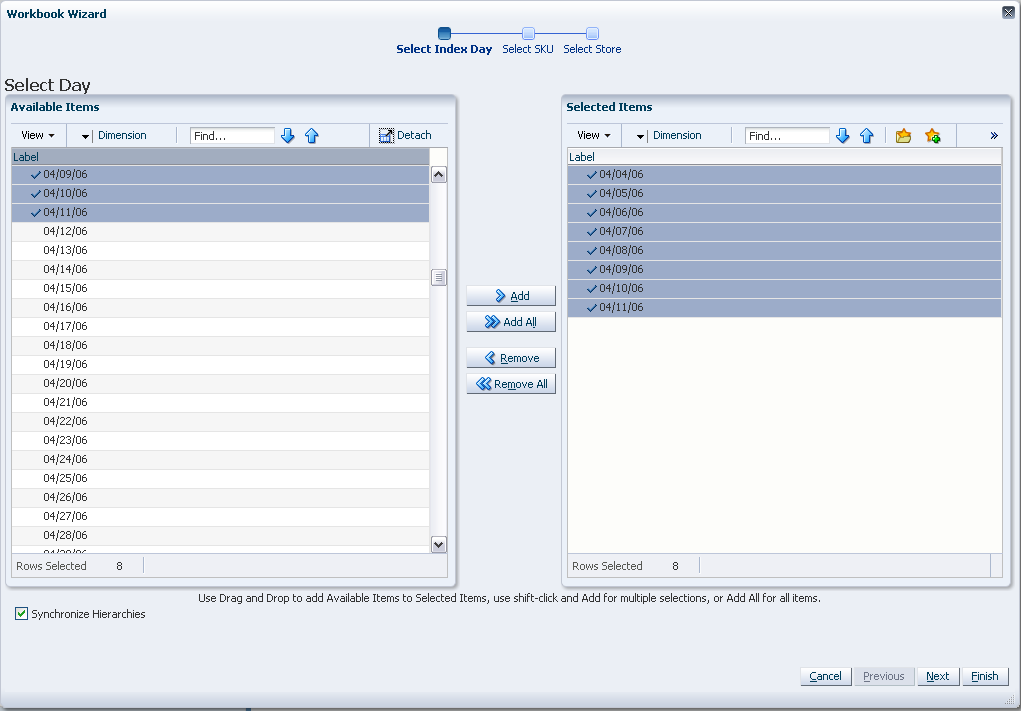The width and height of the screenshot is (1021, 711).
Task: Select 04/17/06 in Available Items
Action: pyautogui.click(x=220, y=326)
